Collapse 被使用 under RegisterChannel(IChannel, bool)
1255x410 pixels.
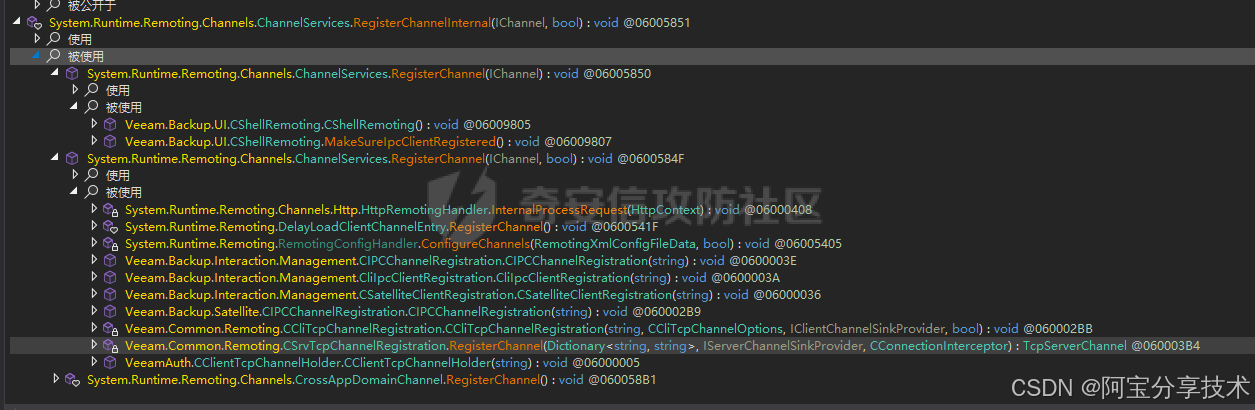(75, 192)
